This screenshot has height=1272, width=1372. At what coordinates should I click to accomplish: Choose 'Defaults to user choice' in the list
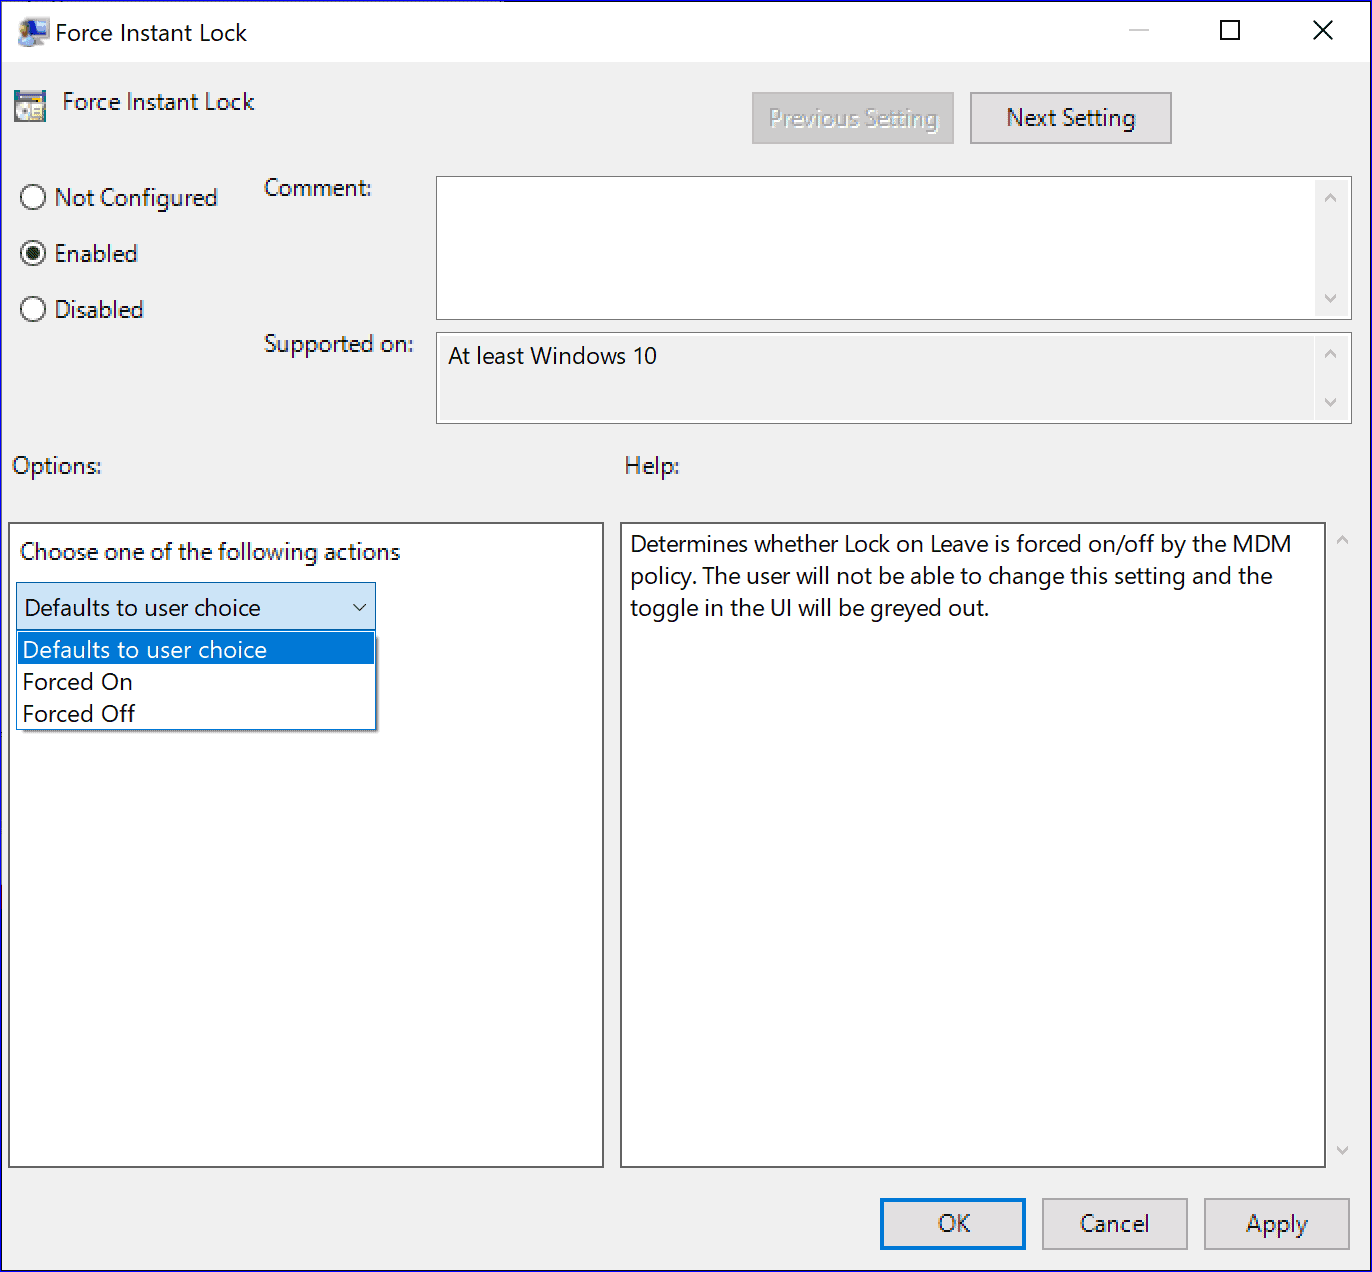(x=196, y=649)
